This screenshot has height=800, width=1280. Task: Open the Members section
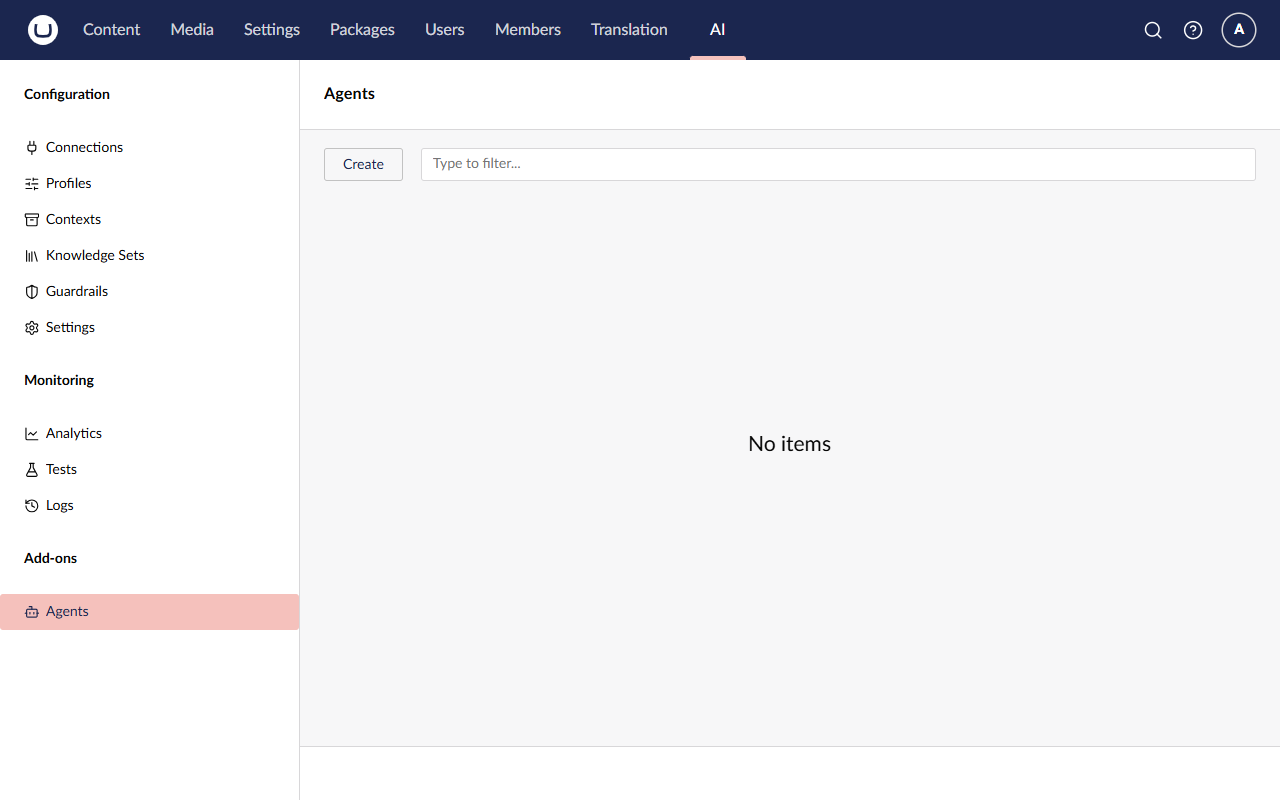click(528, 30)
